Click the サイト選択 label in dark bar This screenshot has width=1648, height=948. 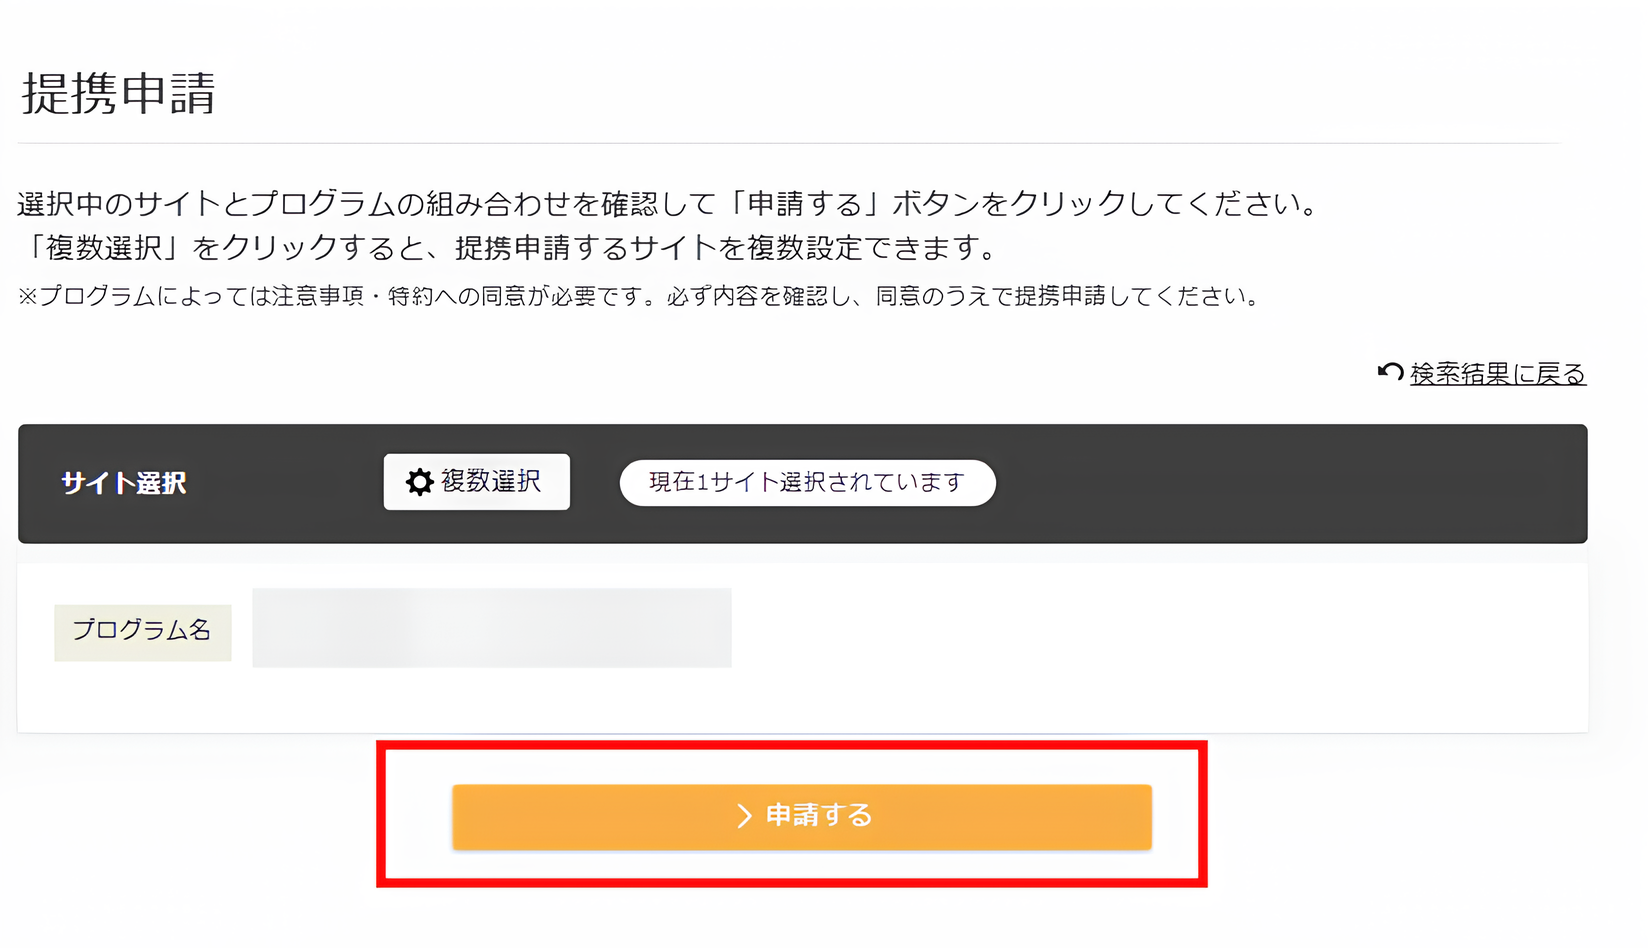click(x=124, y=483)
